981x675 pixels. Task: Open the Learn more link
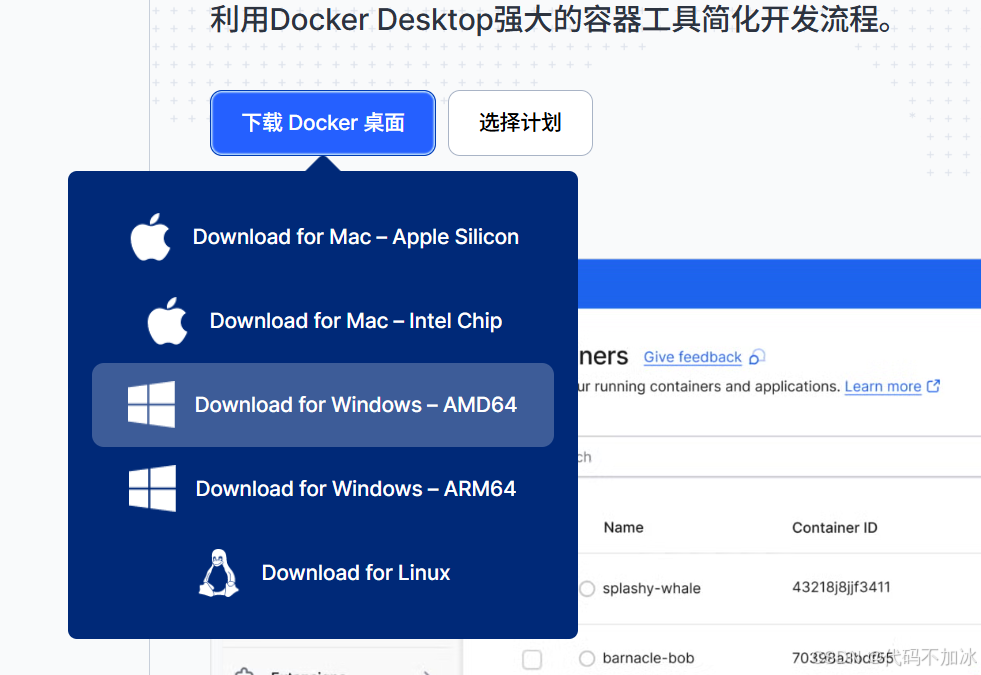point(883,387)
